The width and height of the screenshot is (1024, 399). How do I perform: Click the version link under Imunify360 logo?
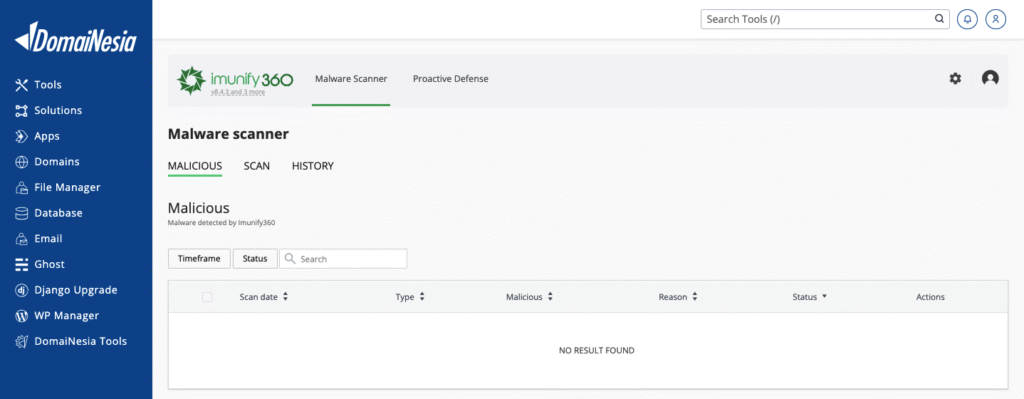237,93
